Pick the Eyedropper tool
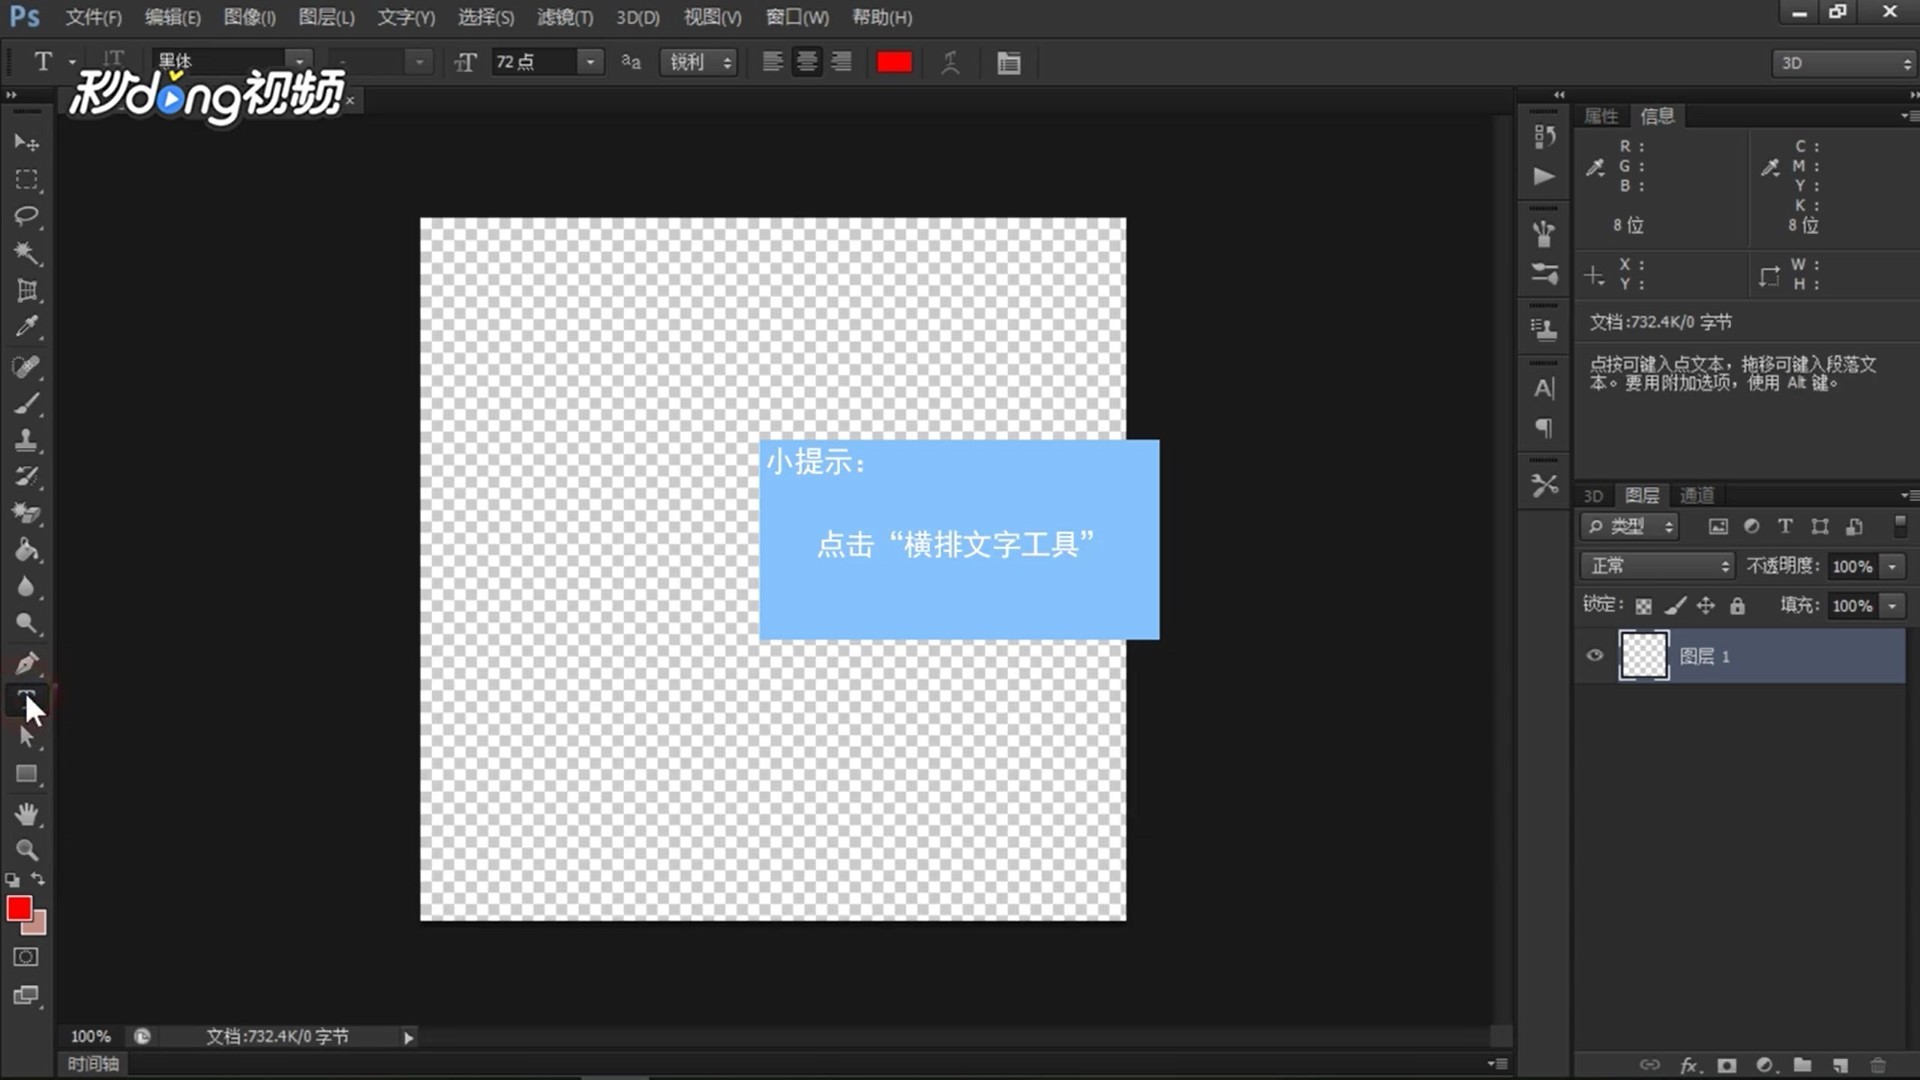 click(x=25, y=327)
